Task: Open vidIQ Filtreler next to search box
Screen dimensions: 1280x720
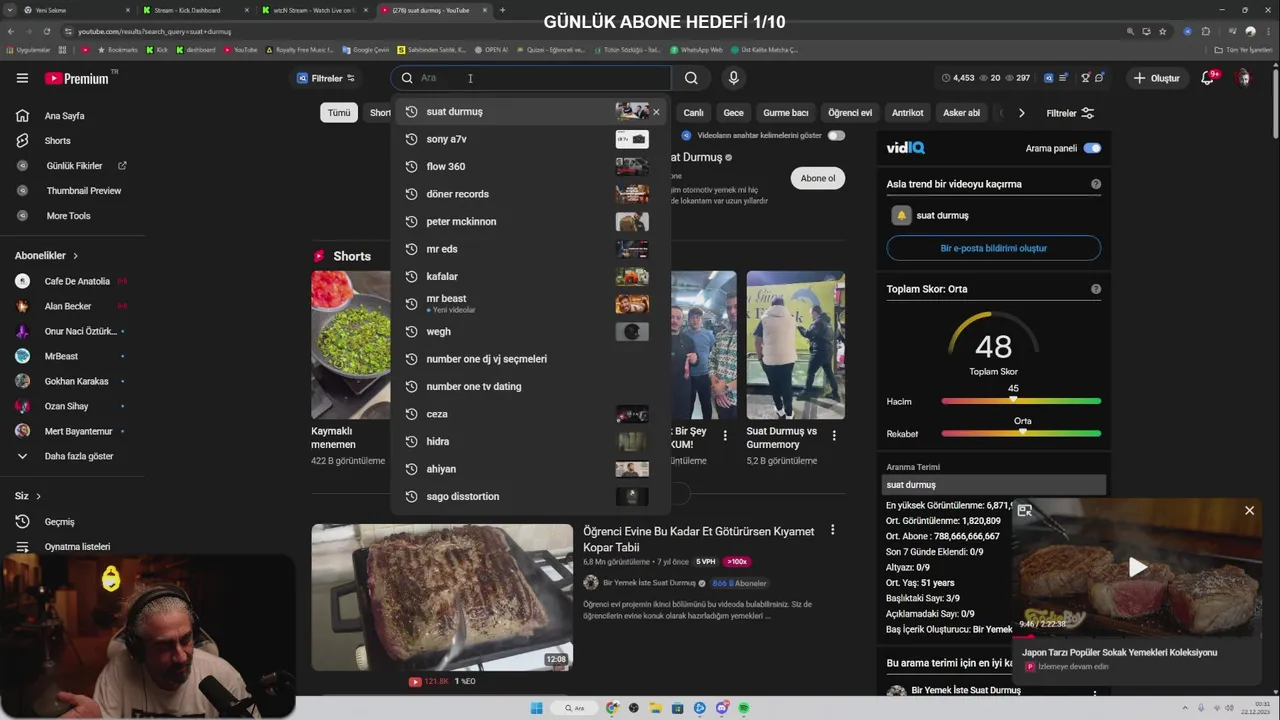Action: click(326, 78)
